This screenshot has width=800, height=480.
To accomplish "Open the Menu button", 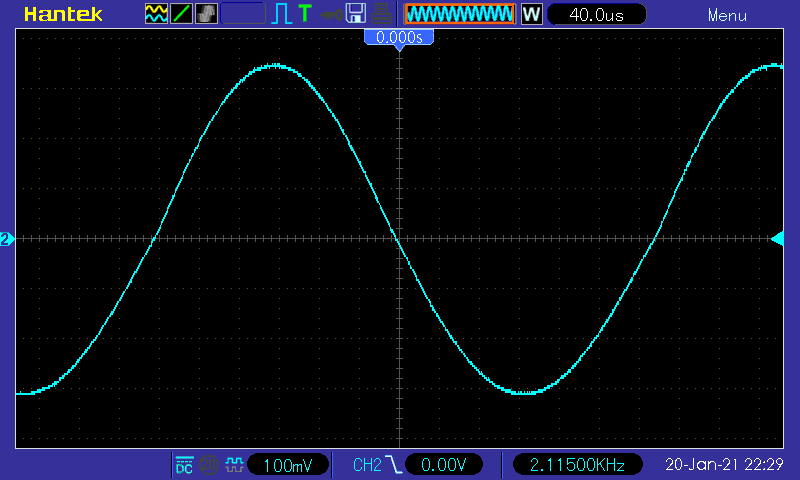I will coord(727,15).
